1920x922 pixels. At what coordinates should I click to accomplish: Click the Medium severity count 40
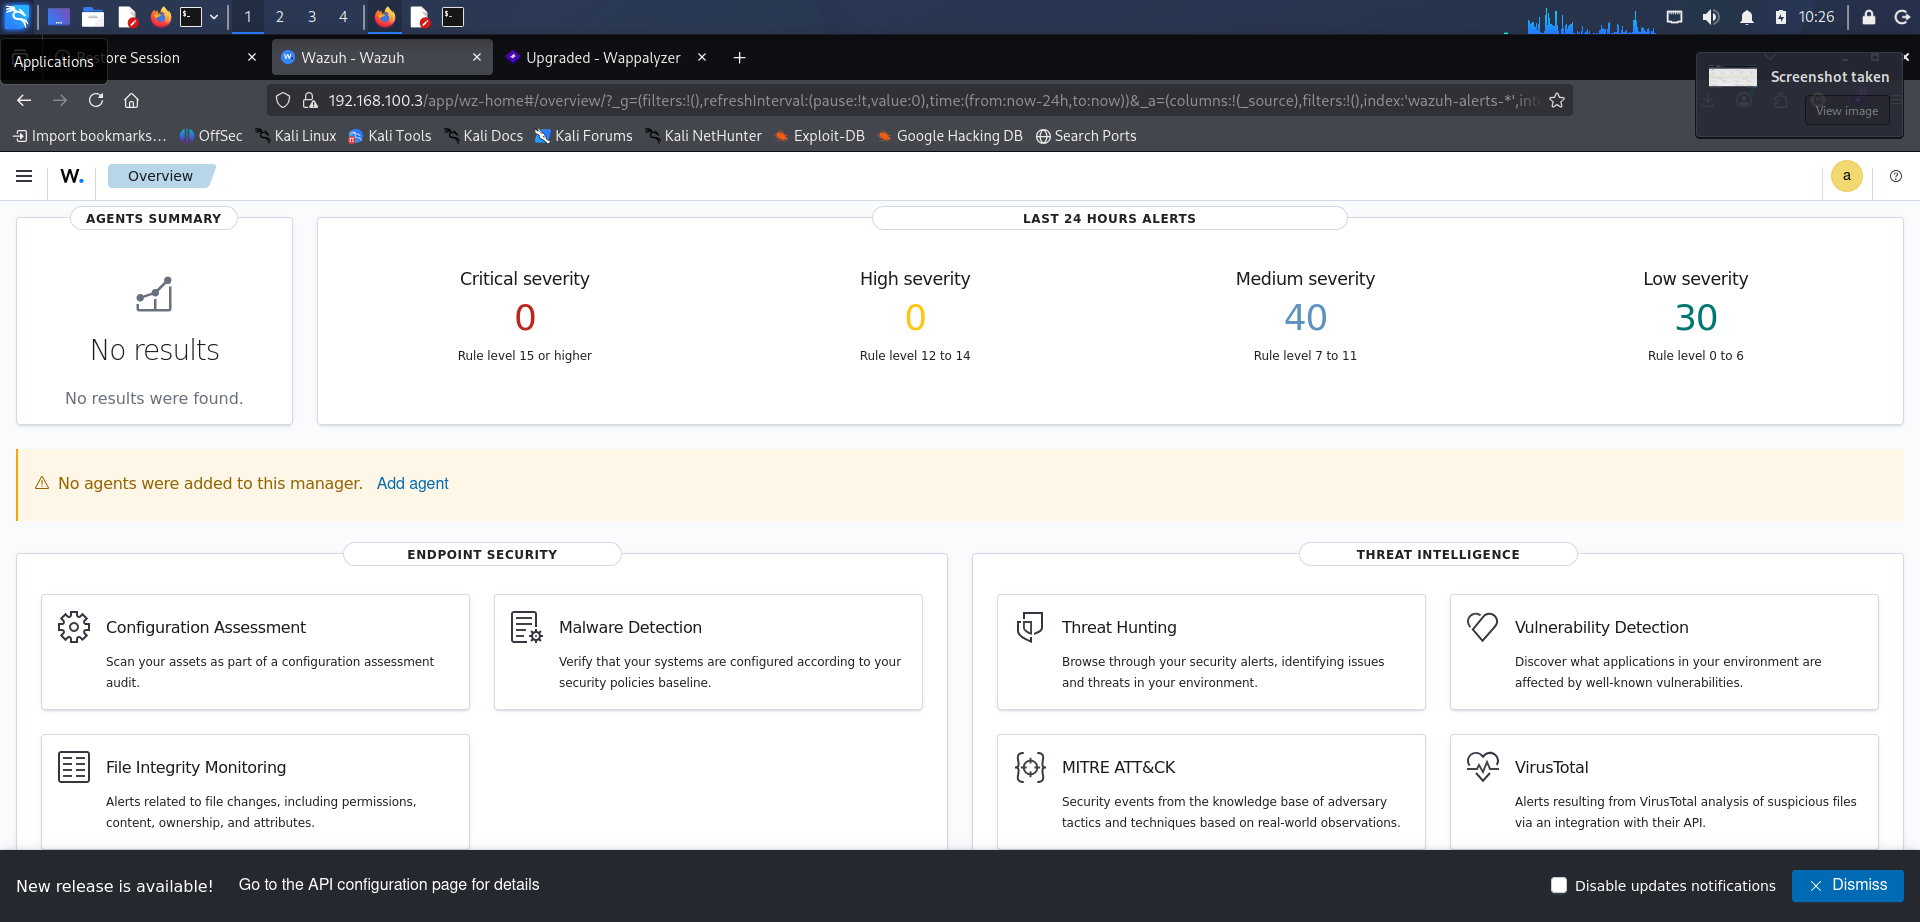coord(1305,318)
